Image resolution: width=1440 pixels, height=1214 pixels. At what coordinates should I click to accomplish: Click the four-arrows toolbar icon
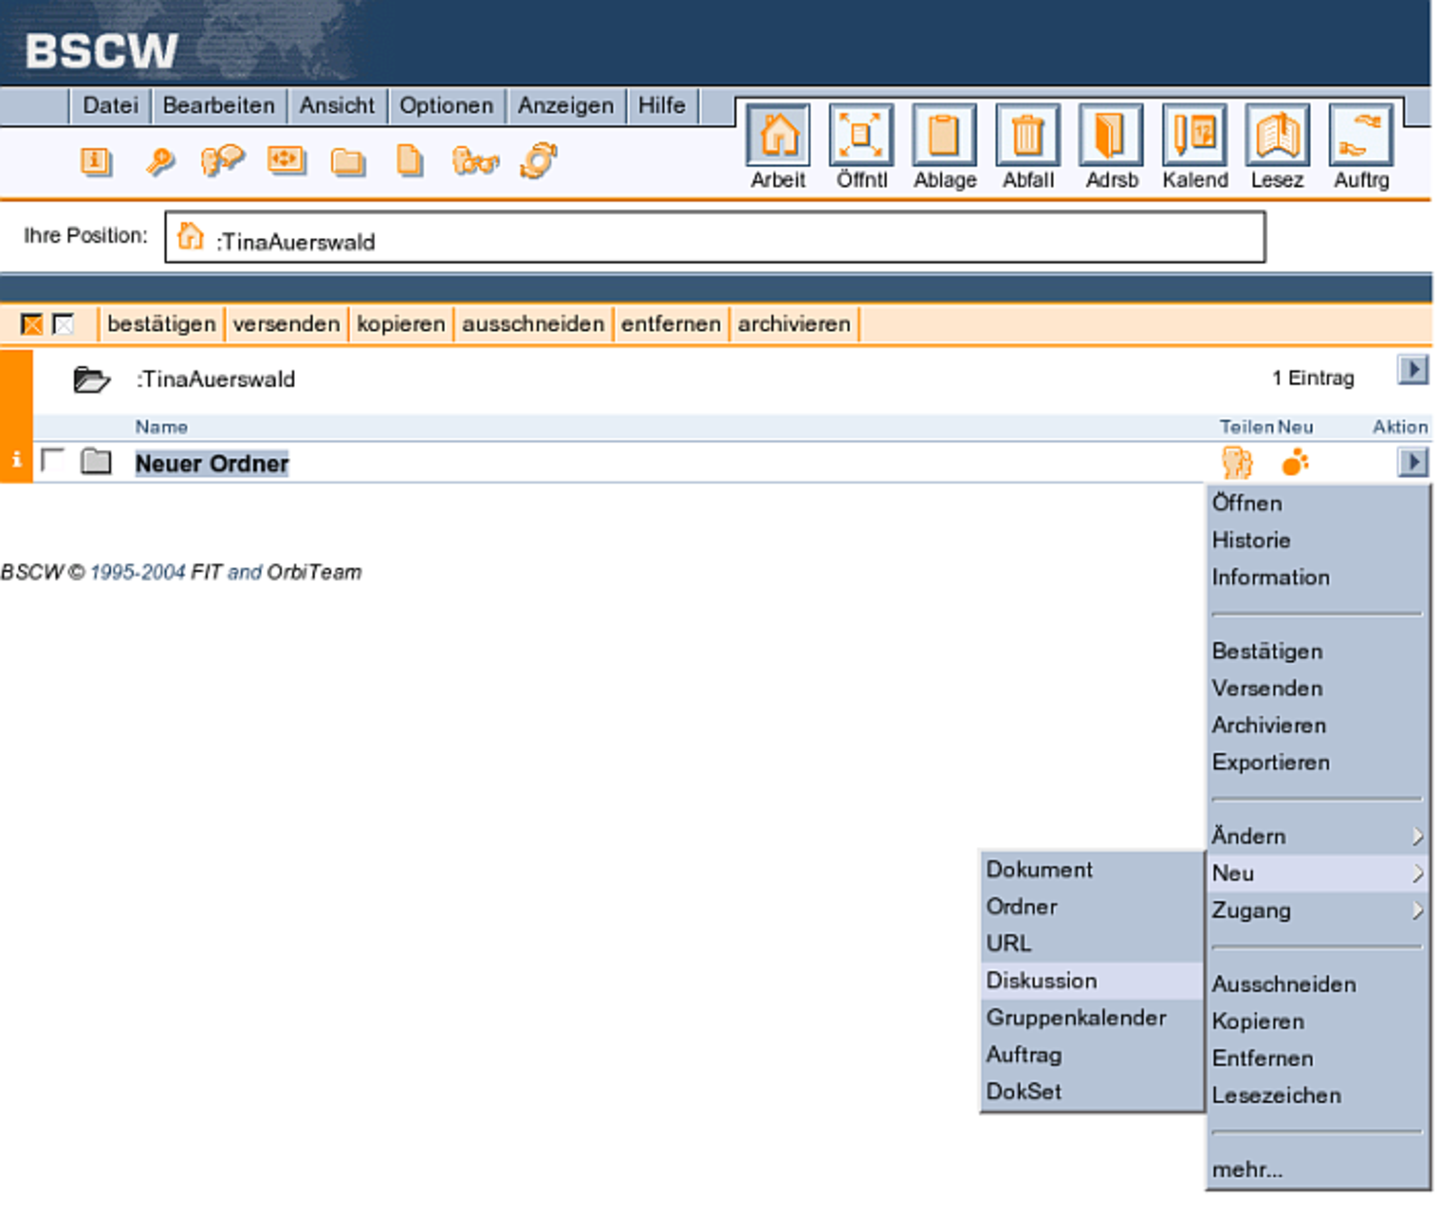(286, 160)
